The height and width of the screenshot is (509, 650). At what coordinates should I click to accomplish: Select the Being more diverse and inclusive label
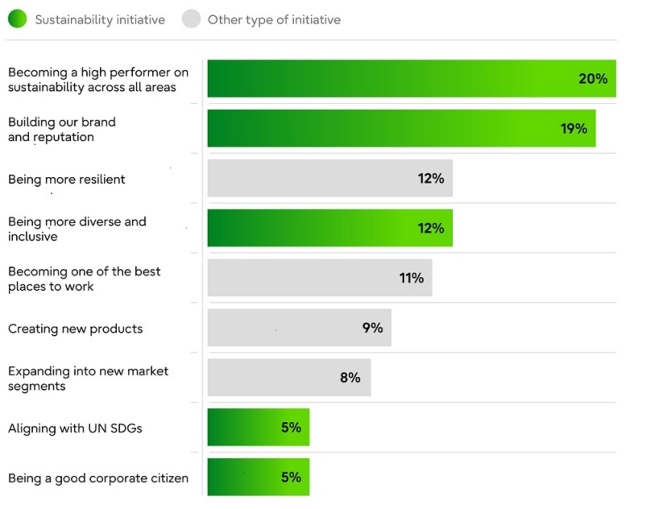[x=77, y=229]
